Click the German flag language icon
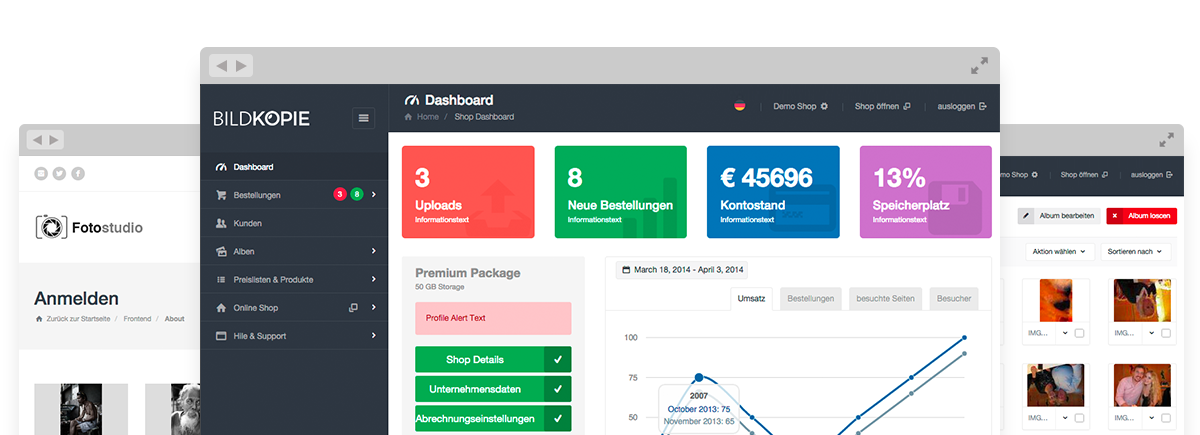1200x435 pixels. pos(739,106)
